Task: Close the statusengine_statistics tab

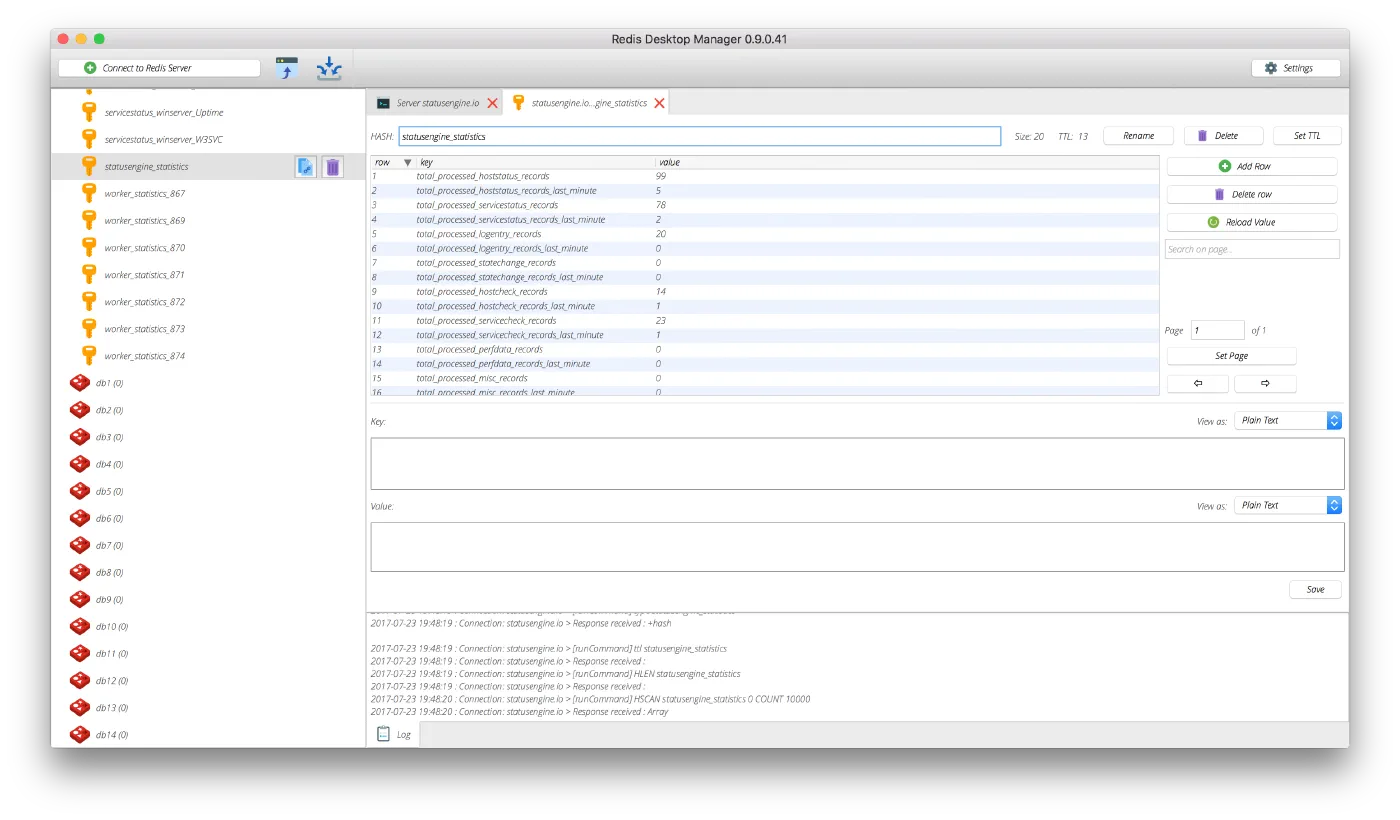Action: tap(658, 103)
